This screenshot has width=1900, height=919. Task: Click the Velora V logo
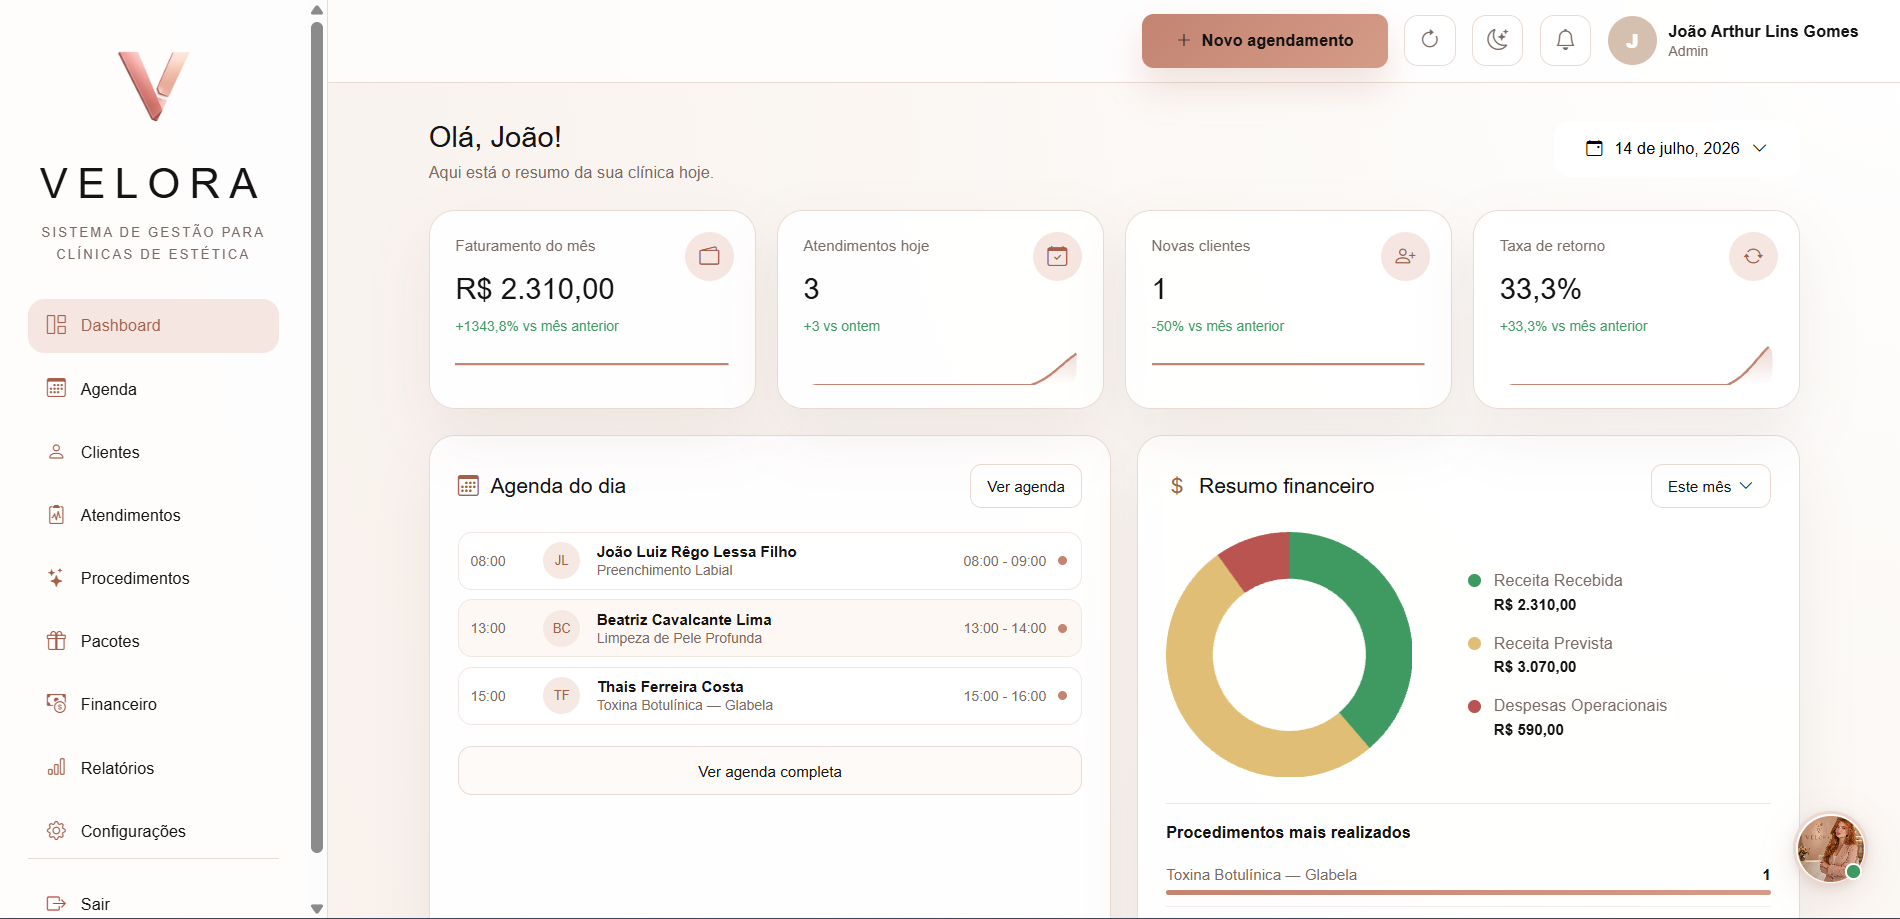153,86
